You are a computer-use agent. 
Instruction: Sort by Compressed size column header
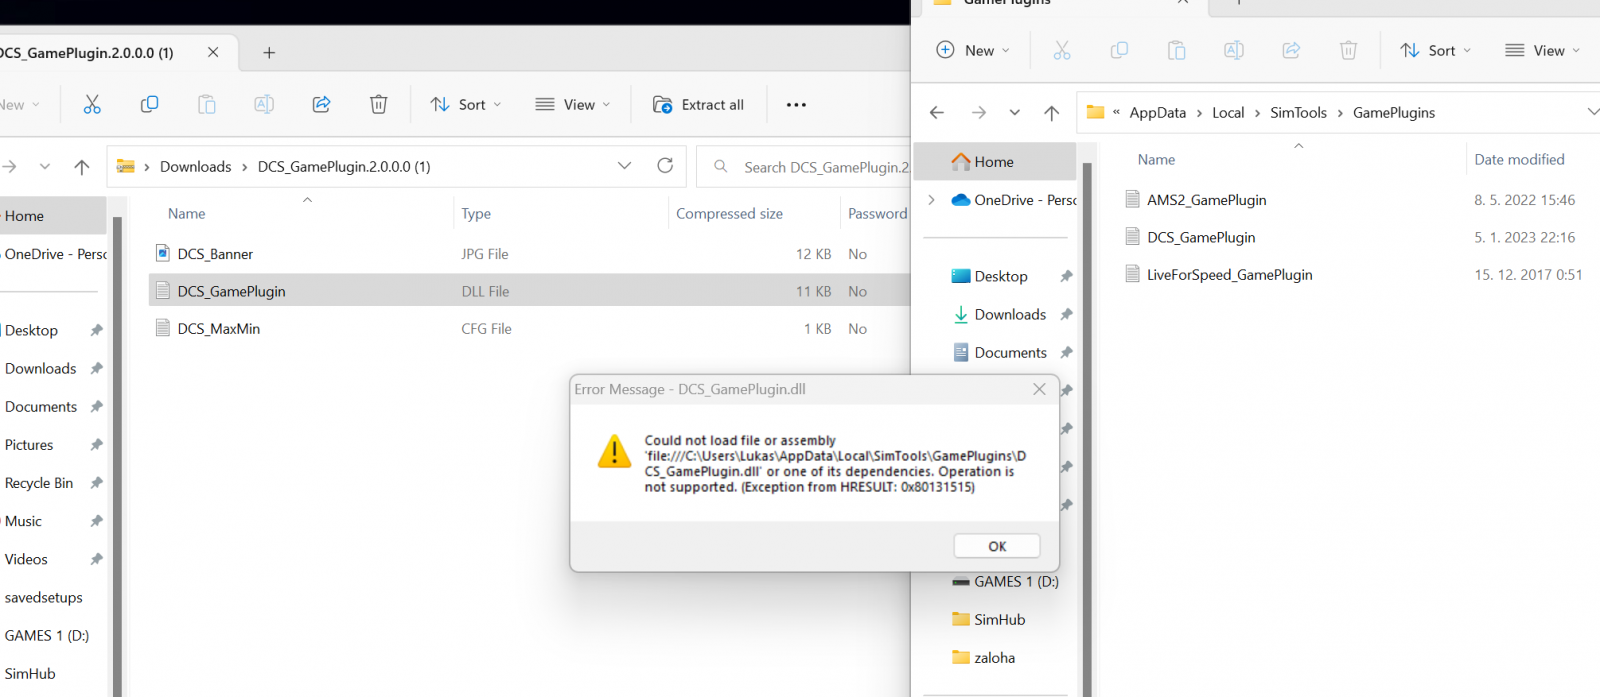(729, 214)
